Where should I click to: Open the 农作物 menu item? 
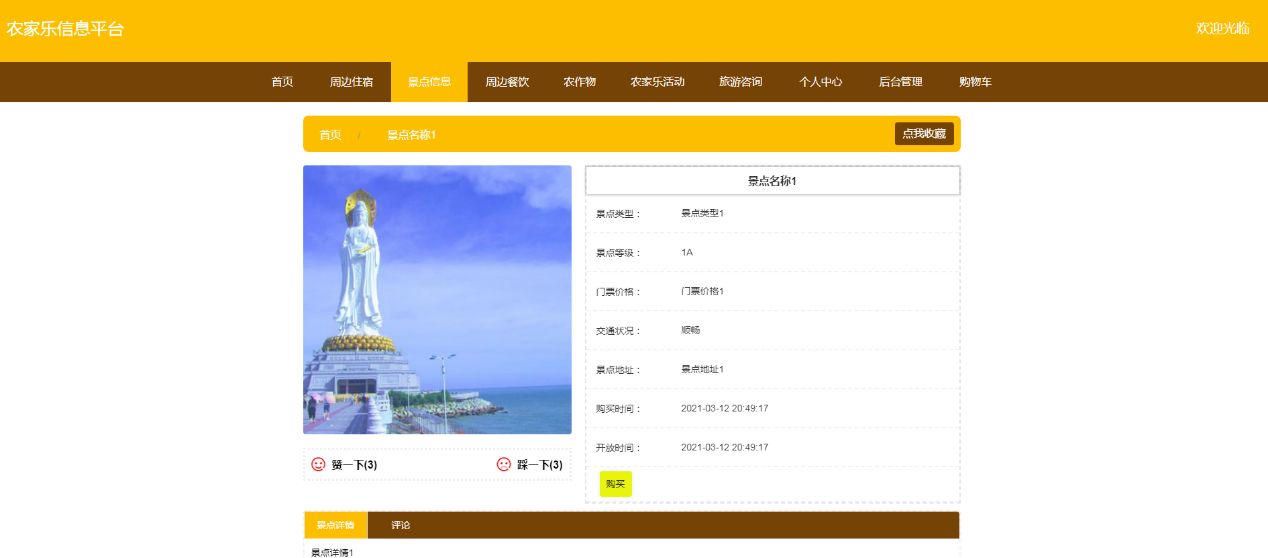coord(579,82)
